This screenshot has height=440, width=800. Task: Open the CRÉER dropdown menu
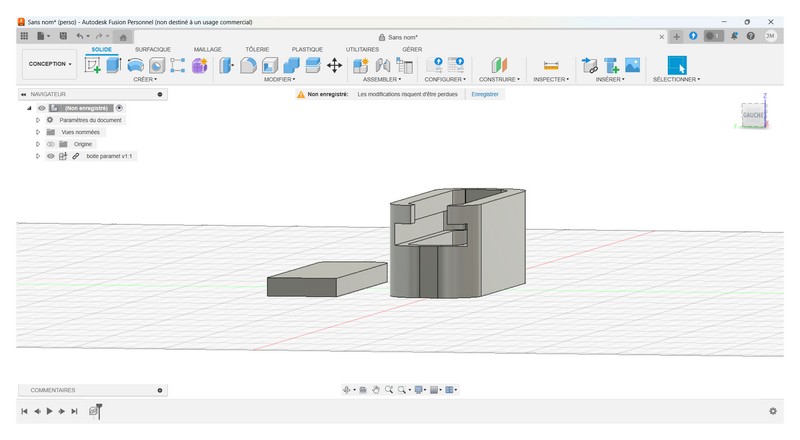pos(145,79)
